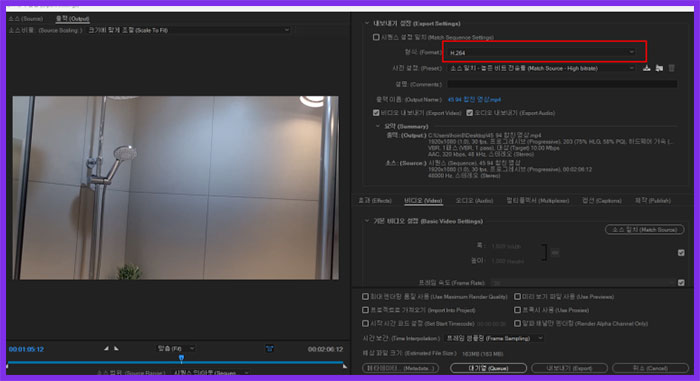Click the video preview thumbnail
Image resolution: width=700 pixels, height=381 pixels.
175,188
